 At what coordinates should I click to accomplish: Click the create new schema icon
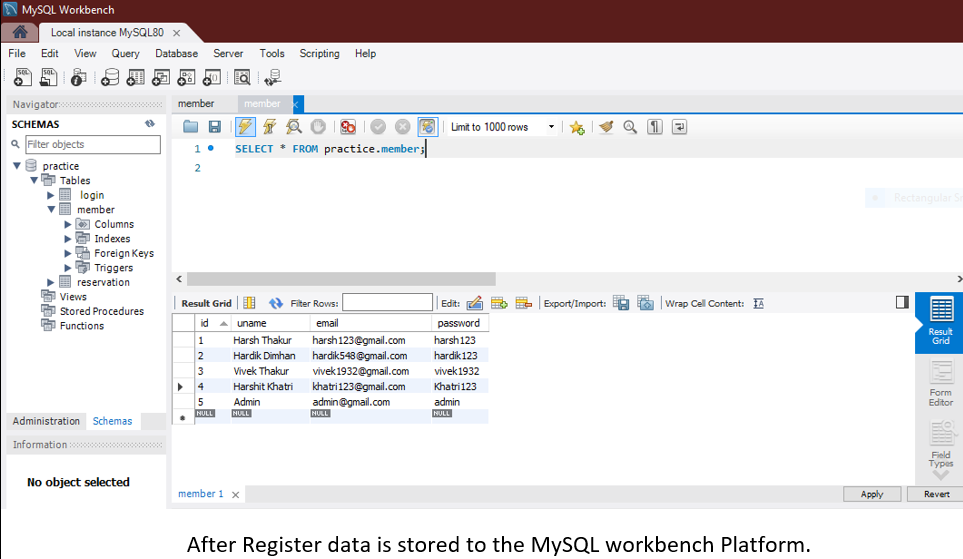click(110, 77)
